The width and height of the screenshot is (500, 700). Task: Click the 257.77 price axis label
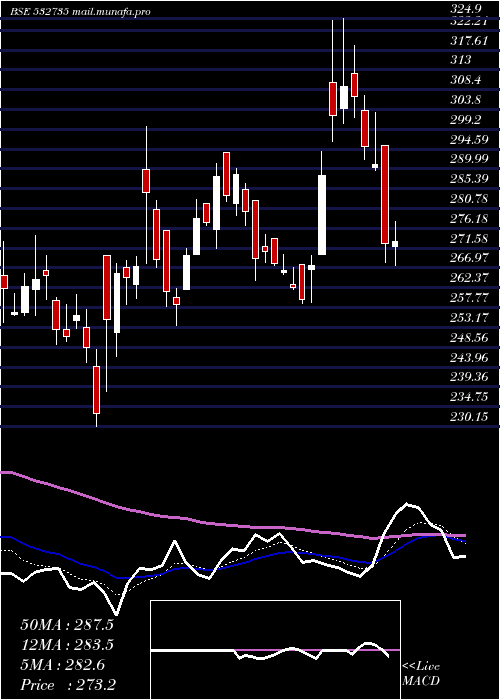tap(469, 297)
